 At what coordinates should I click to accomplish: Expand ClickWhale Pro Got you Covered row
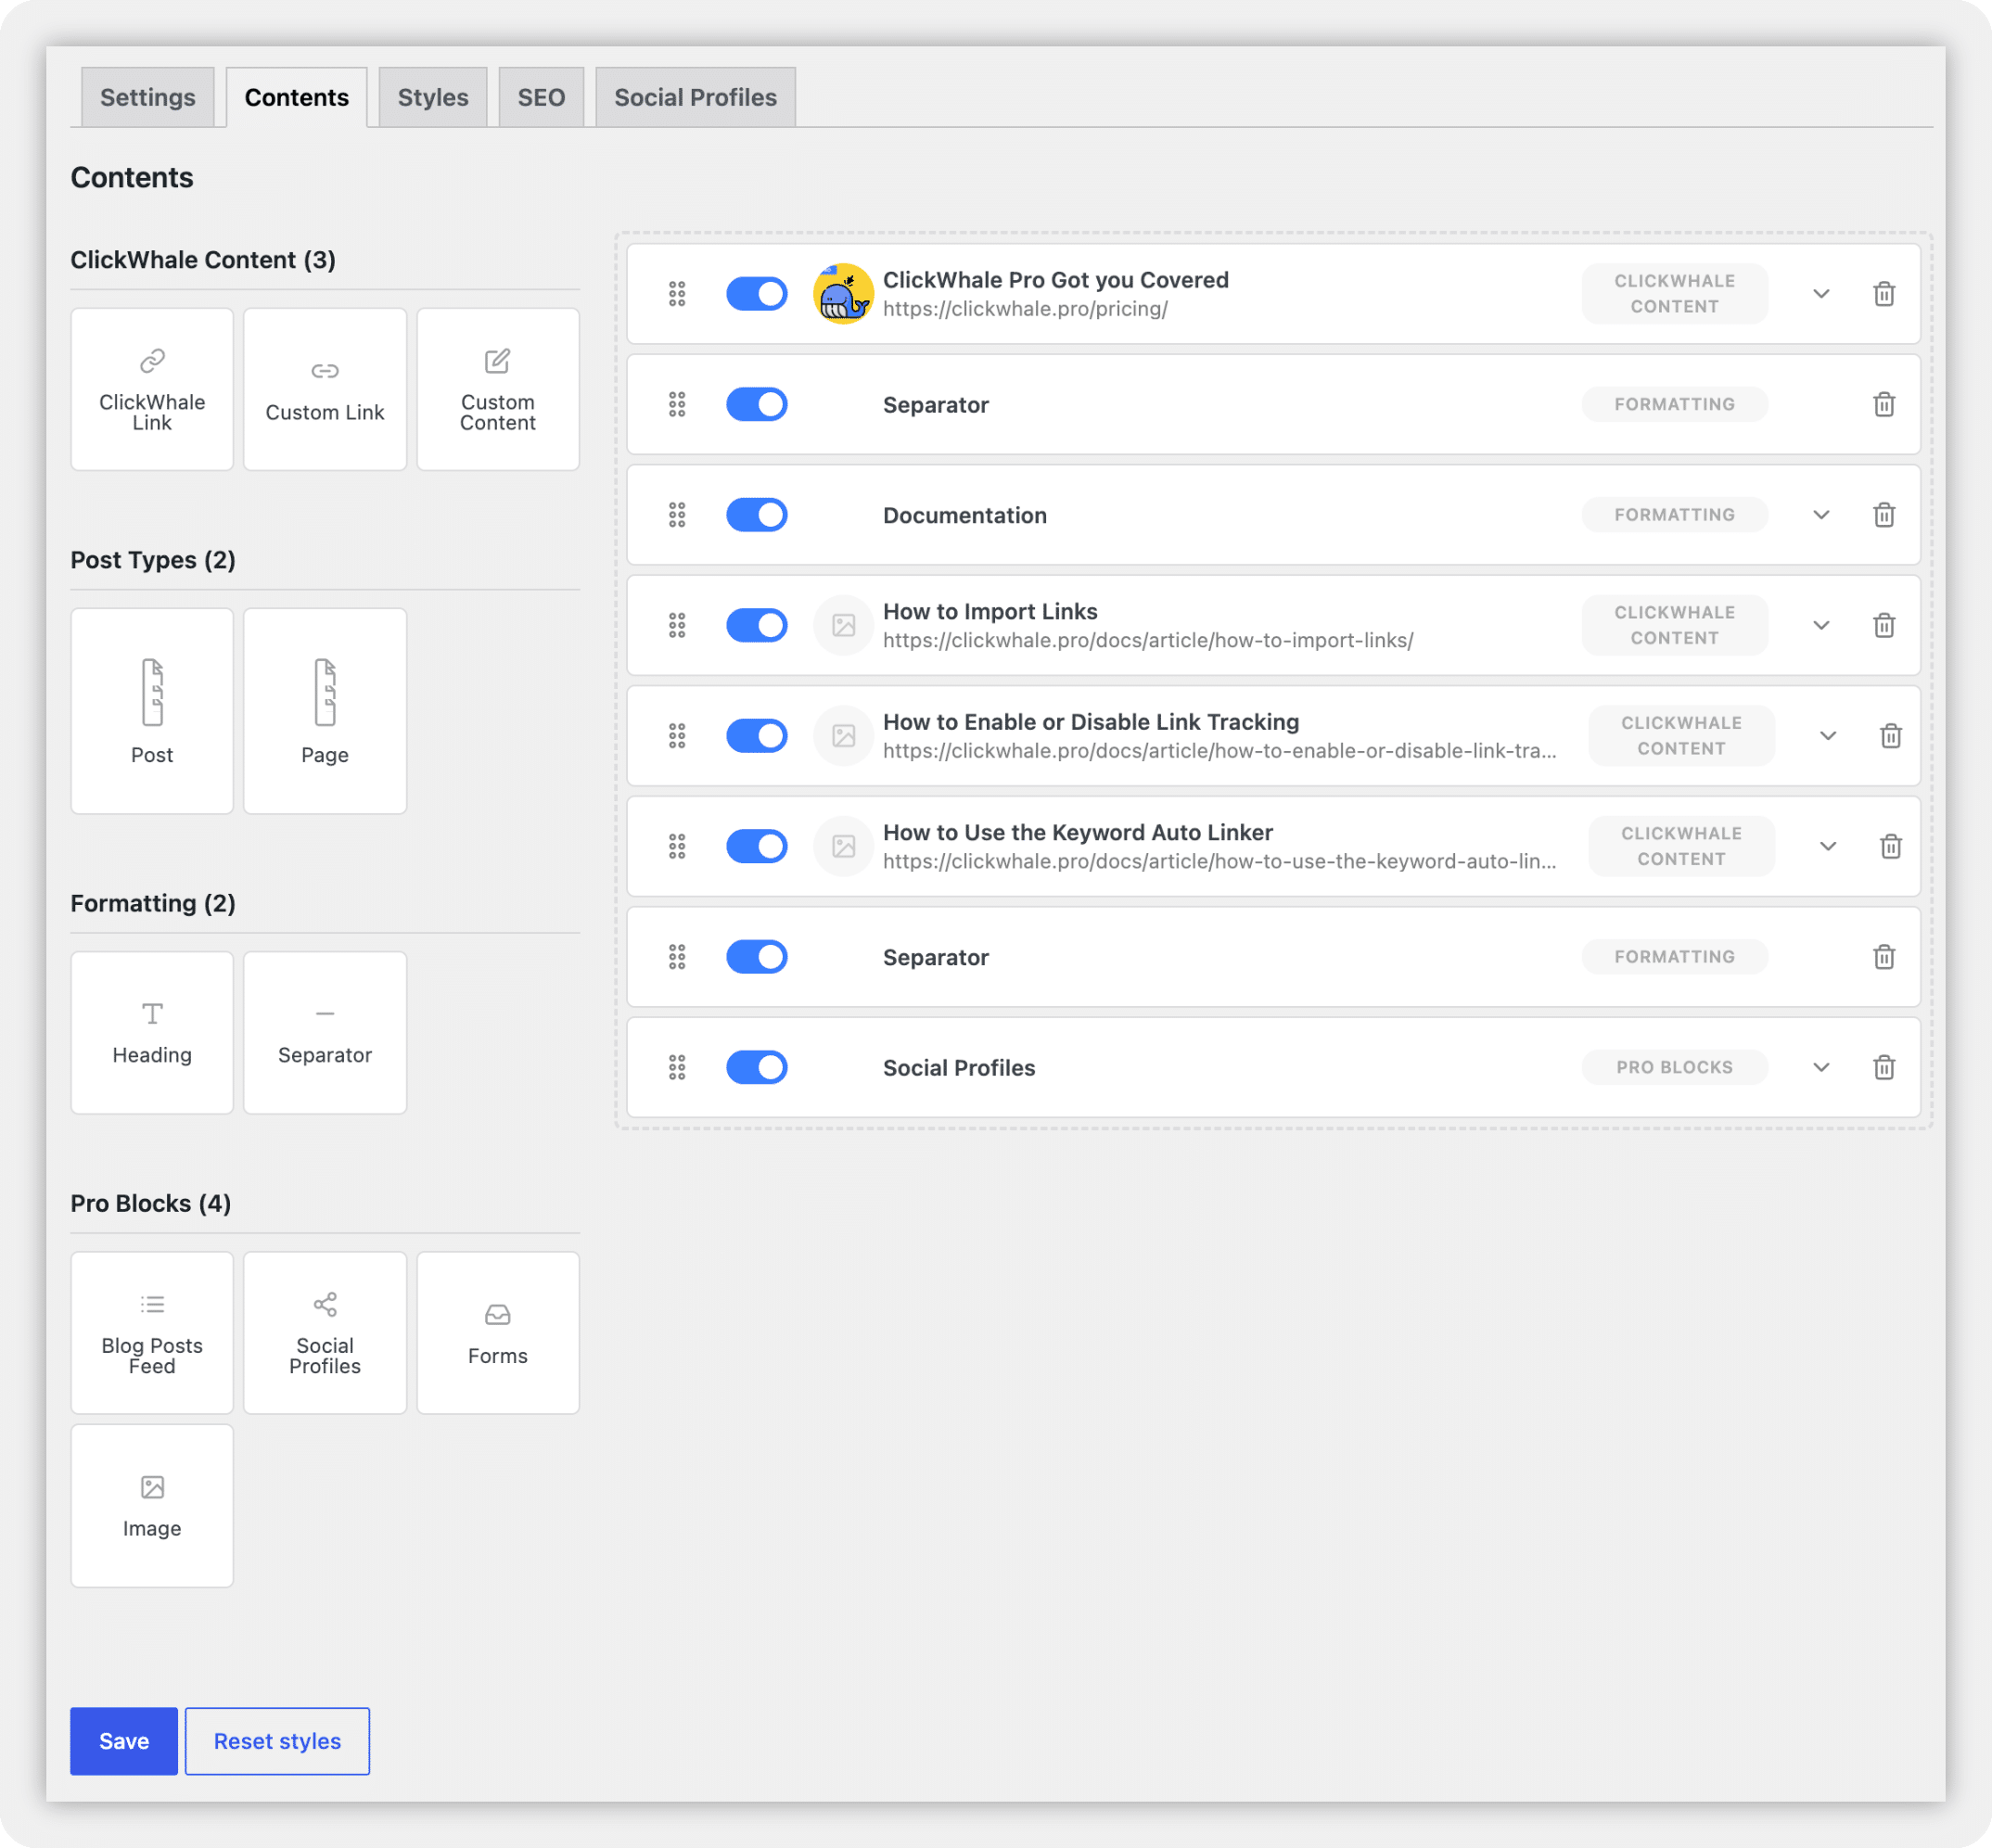[1821, 294]
